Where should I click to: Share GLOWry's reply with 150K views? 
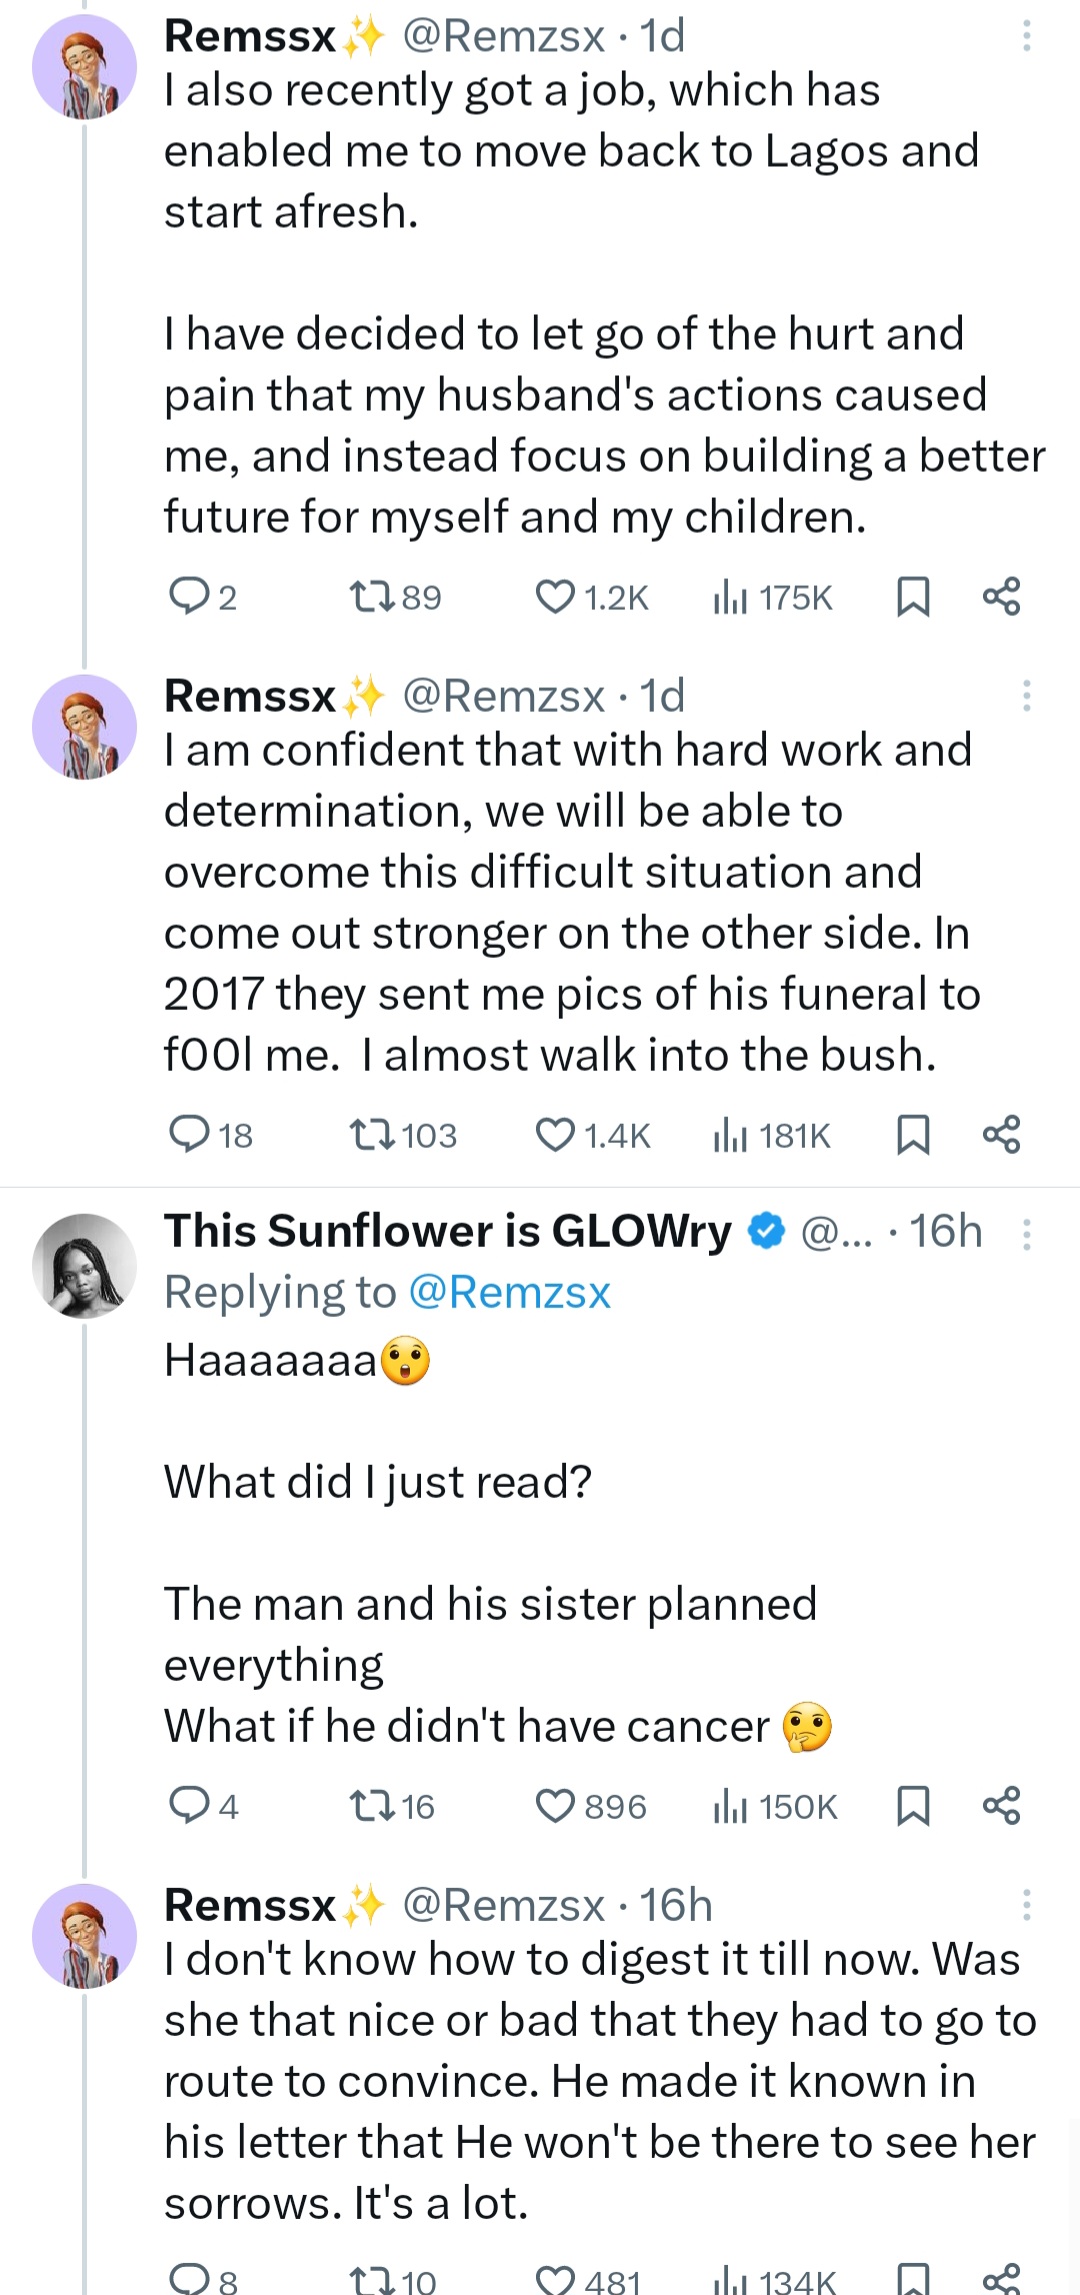pos(1001,1806)
